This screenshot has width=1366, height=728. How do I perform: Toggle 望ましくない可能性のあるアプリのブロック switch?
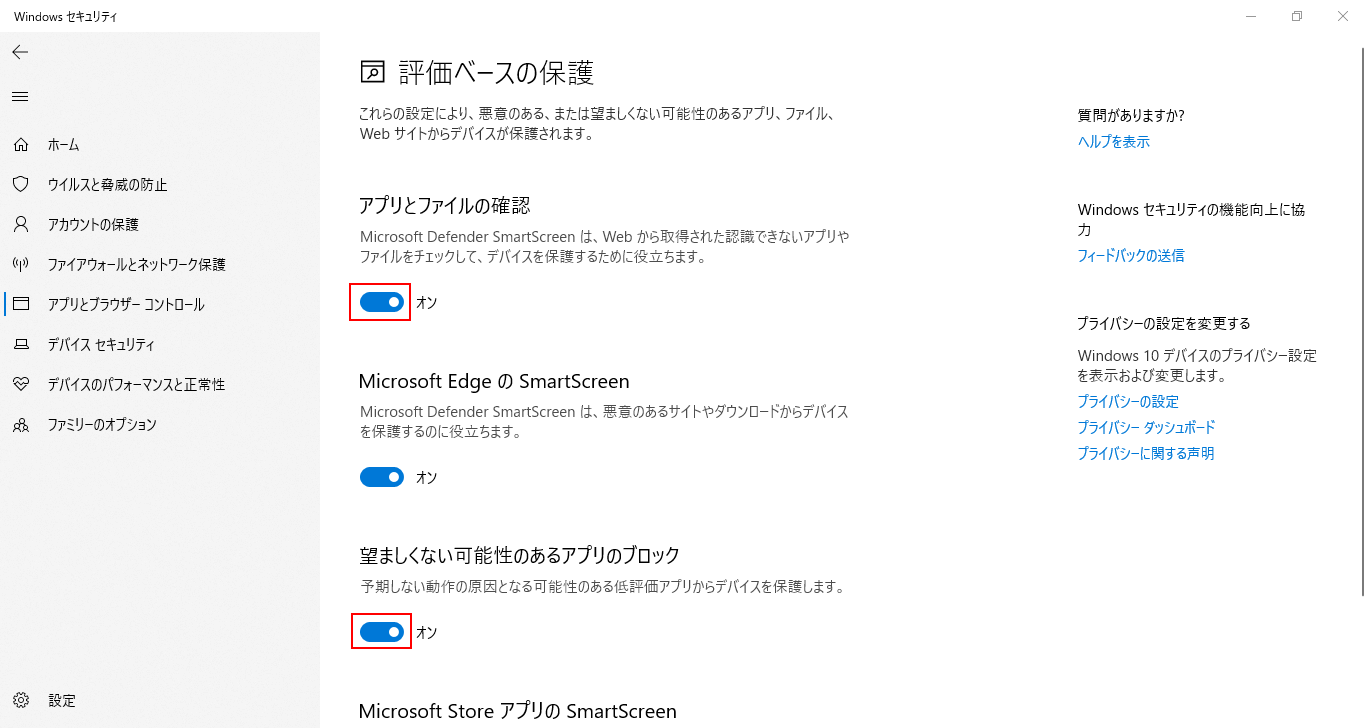[x=382, y=632]
